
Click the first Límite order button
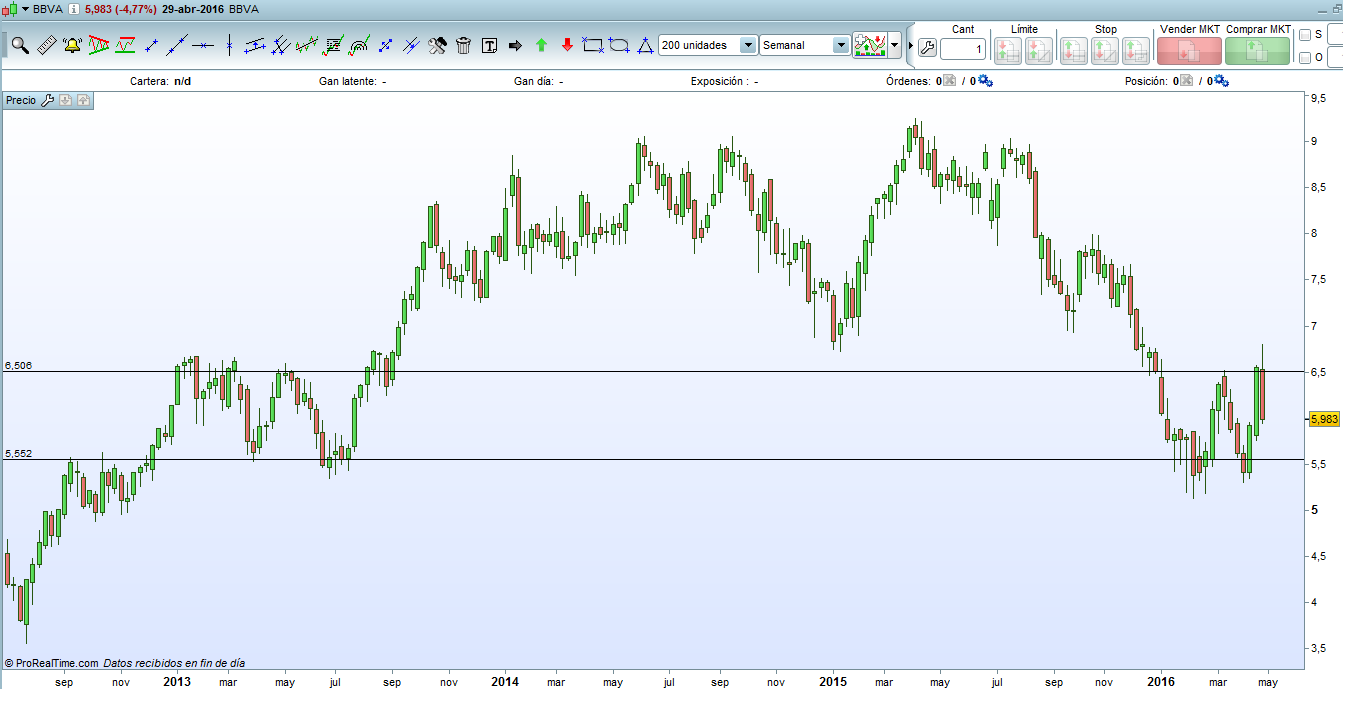tap(1007, 49)
